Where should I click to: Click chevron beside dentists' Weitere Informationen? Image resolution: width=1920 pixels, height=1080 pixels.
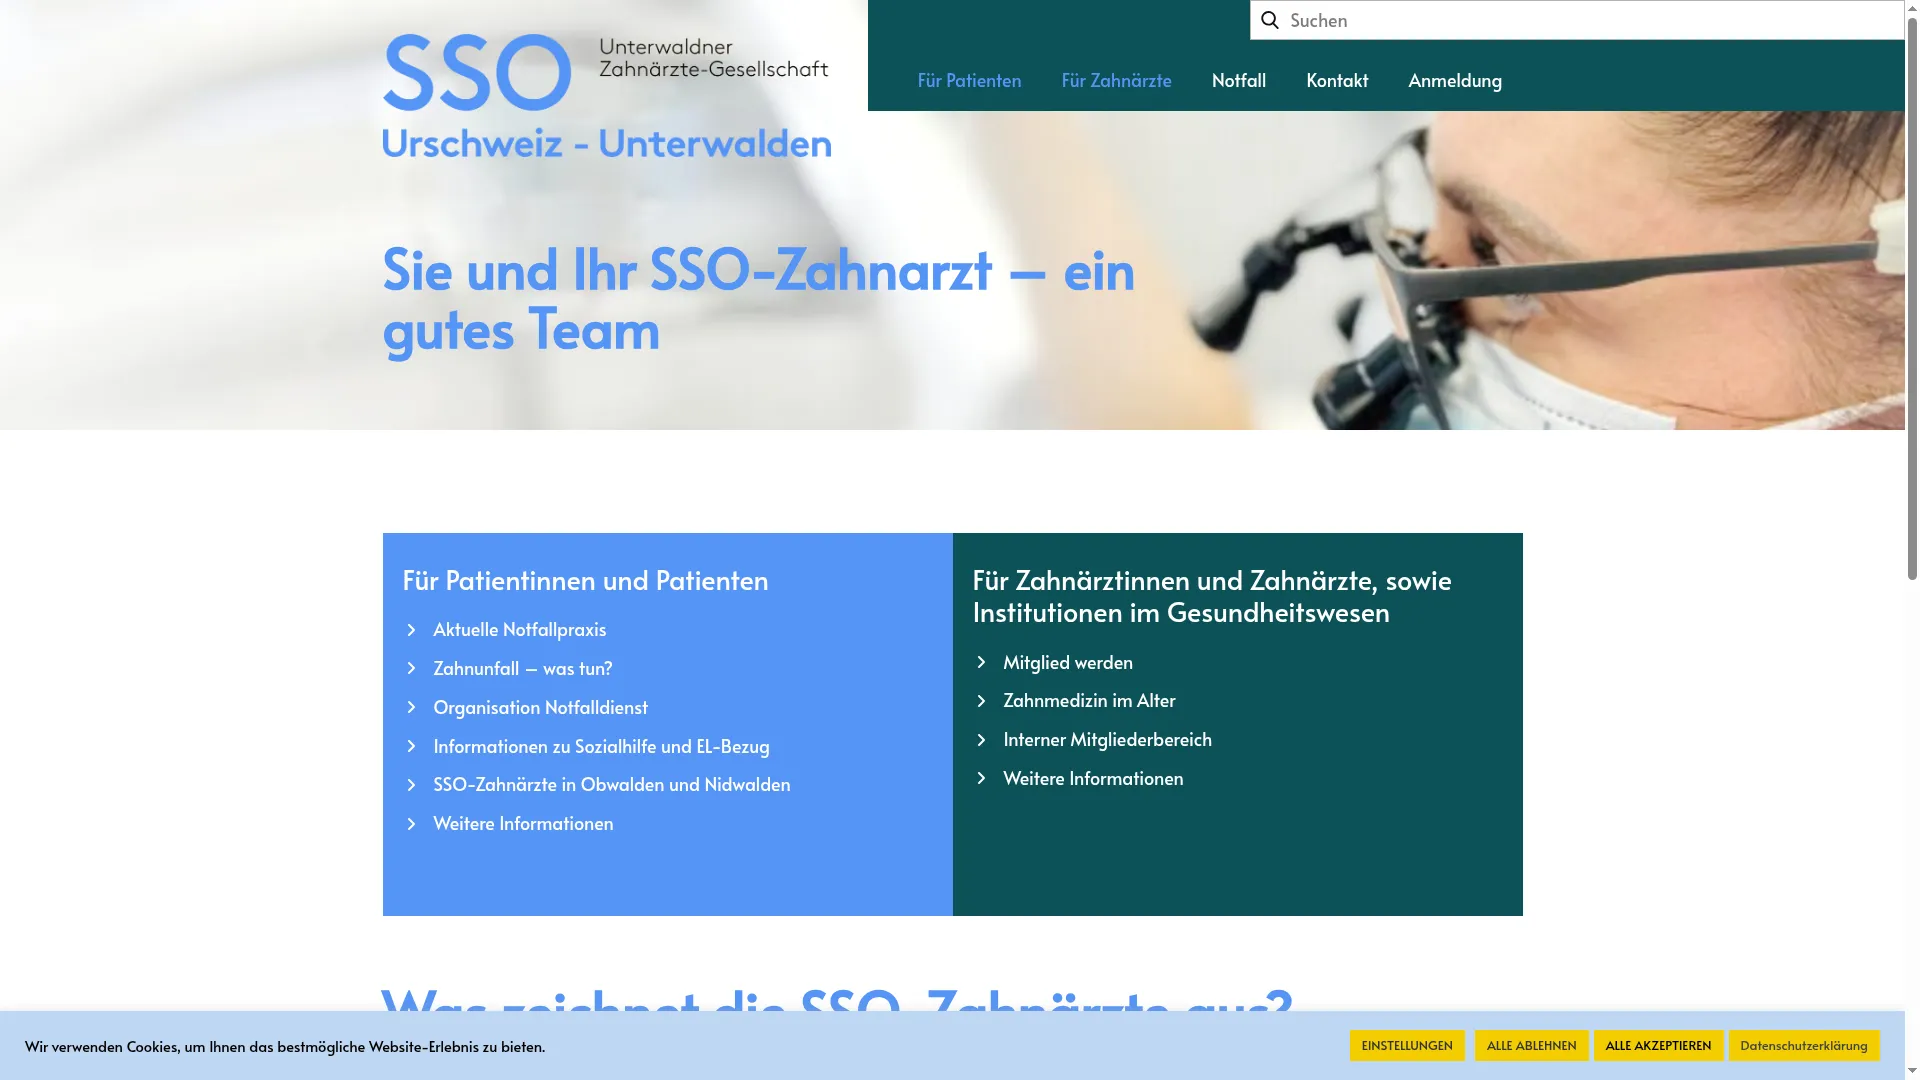click(x=981, y=779)
